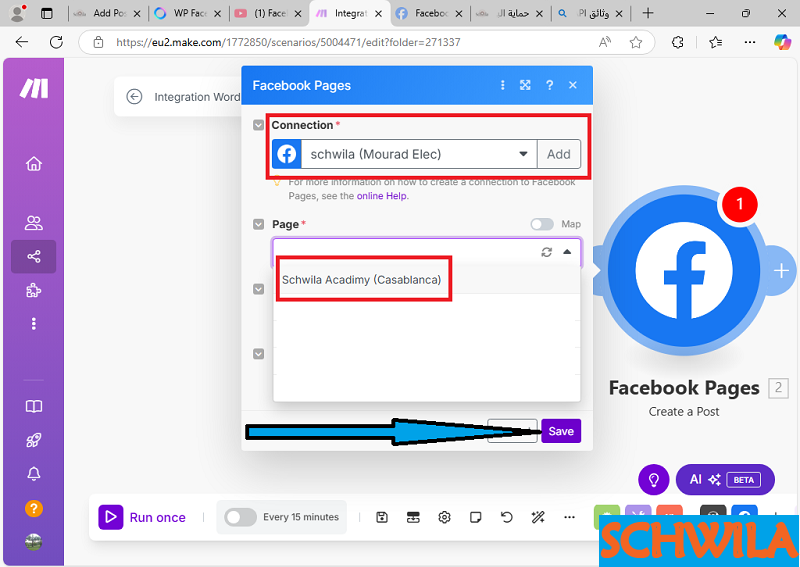Open more toolbar options ellipsis
Image resolution: width=800 pixels, height=567 pixels.
pos(569,517)
